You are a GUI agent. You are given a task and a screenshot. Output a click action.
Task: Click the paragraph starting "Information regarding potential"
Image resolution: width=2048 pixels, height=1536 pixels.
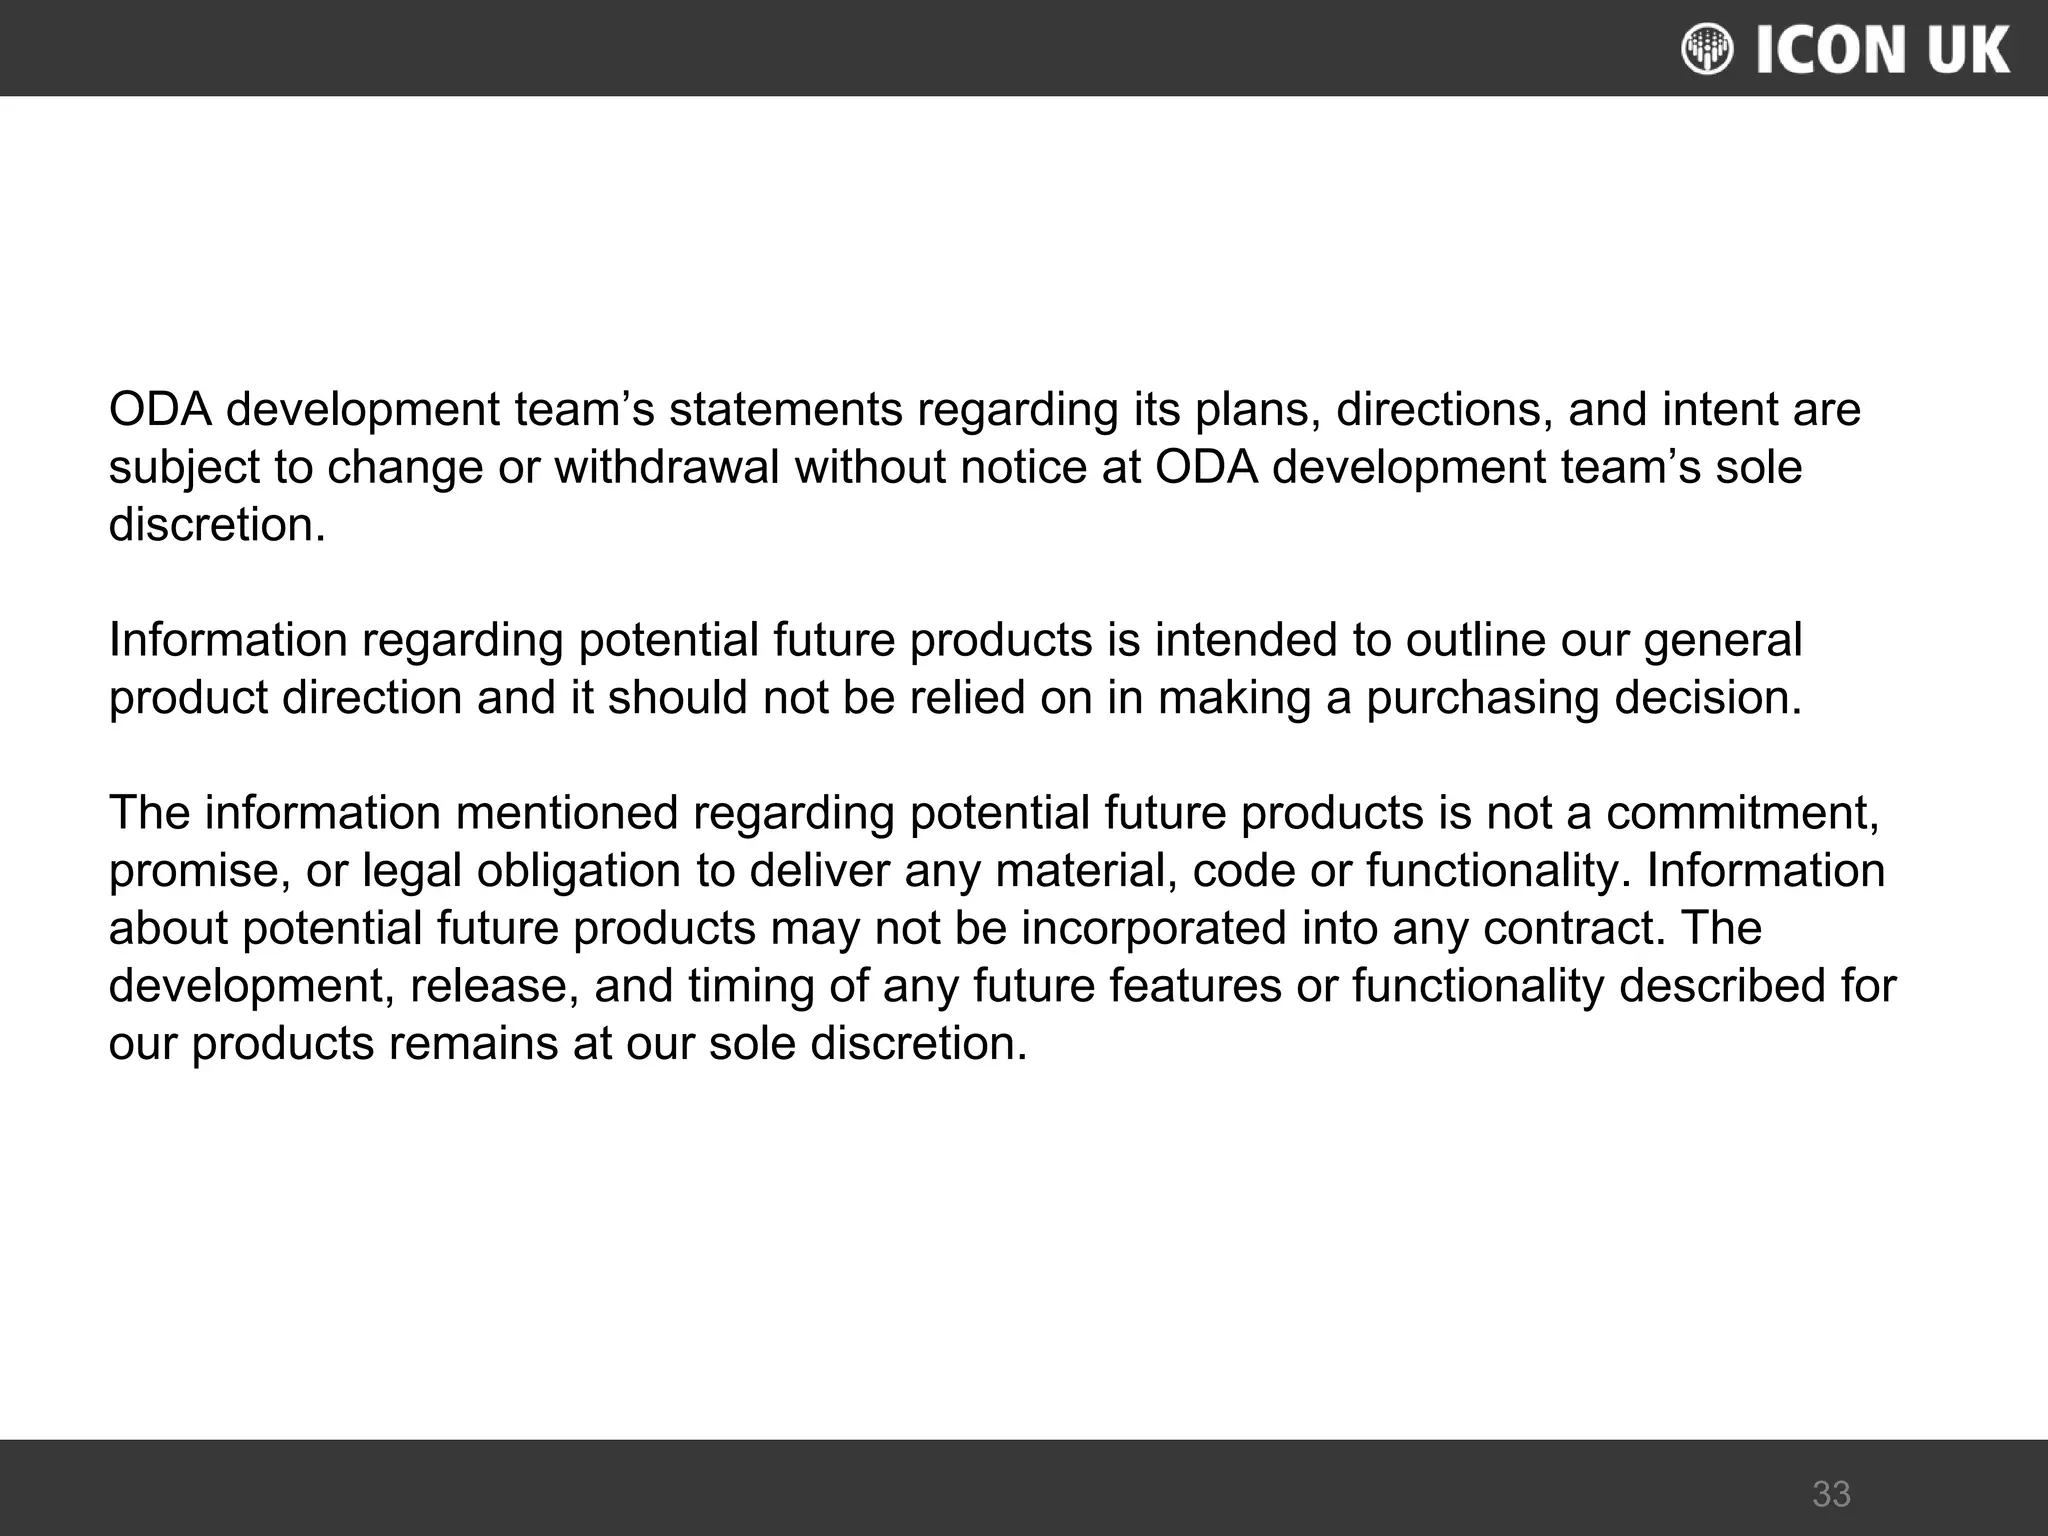tap(955, 668)
